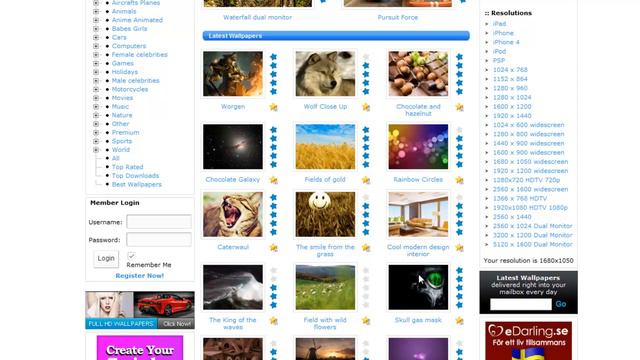The image size is (640, 360).
Task: Click the favorite star icon beside Caterwaul
Action: tap(273, 248)
